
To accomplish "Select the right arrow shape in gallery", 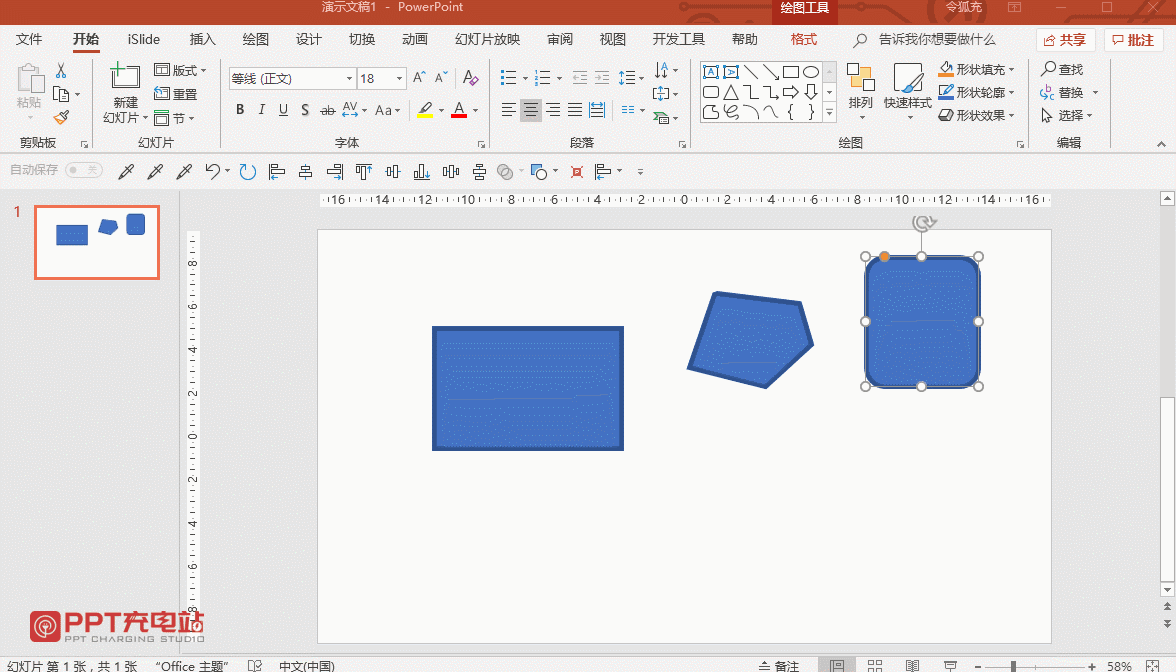I will [790, 92].
